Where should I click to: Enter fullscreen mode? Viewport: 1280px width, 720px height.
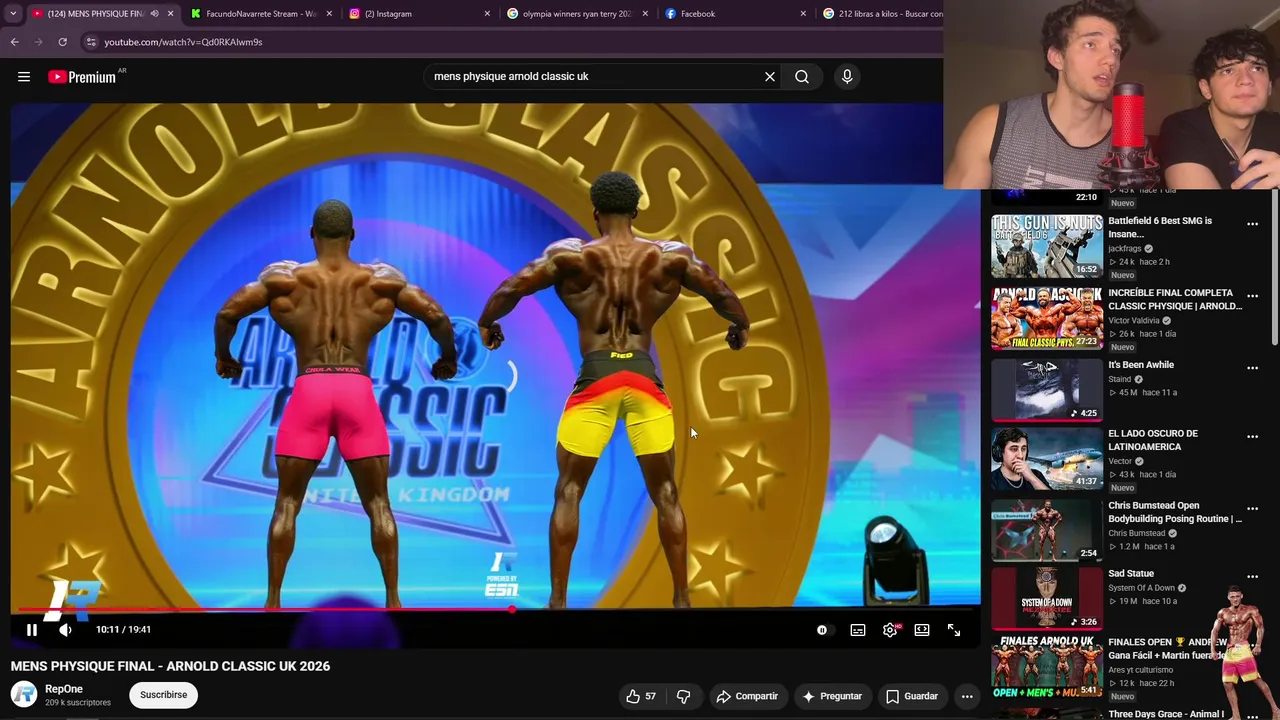click(x=954, y=630)
